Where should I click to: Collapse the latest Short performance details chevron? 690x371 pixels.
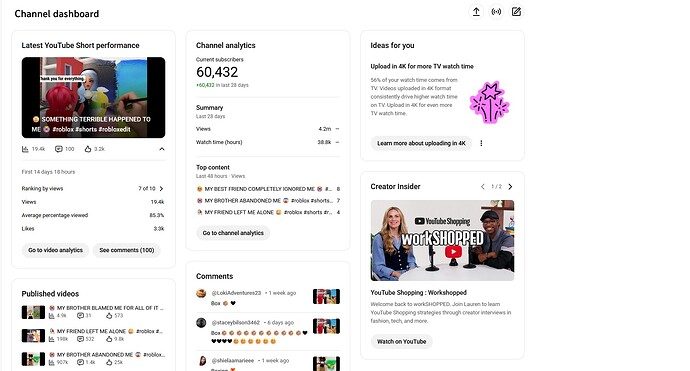coord(161,149)
